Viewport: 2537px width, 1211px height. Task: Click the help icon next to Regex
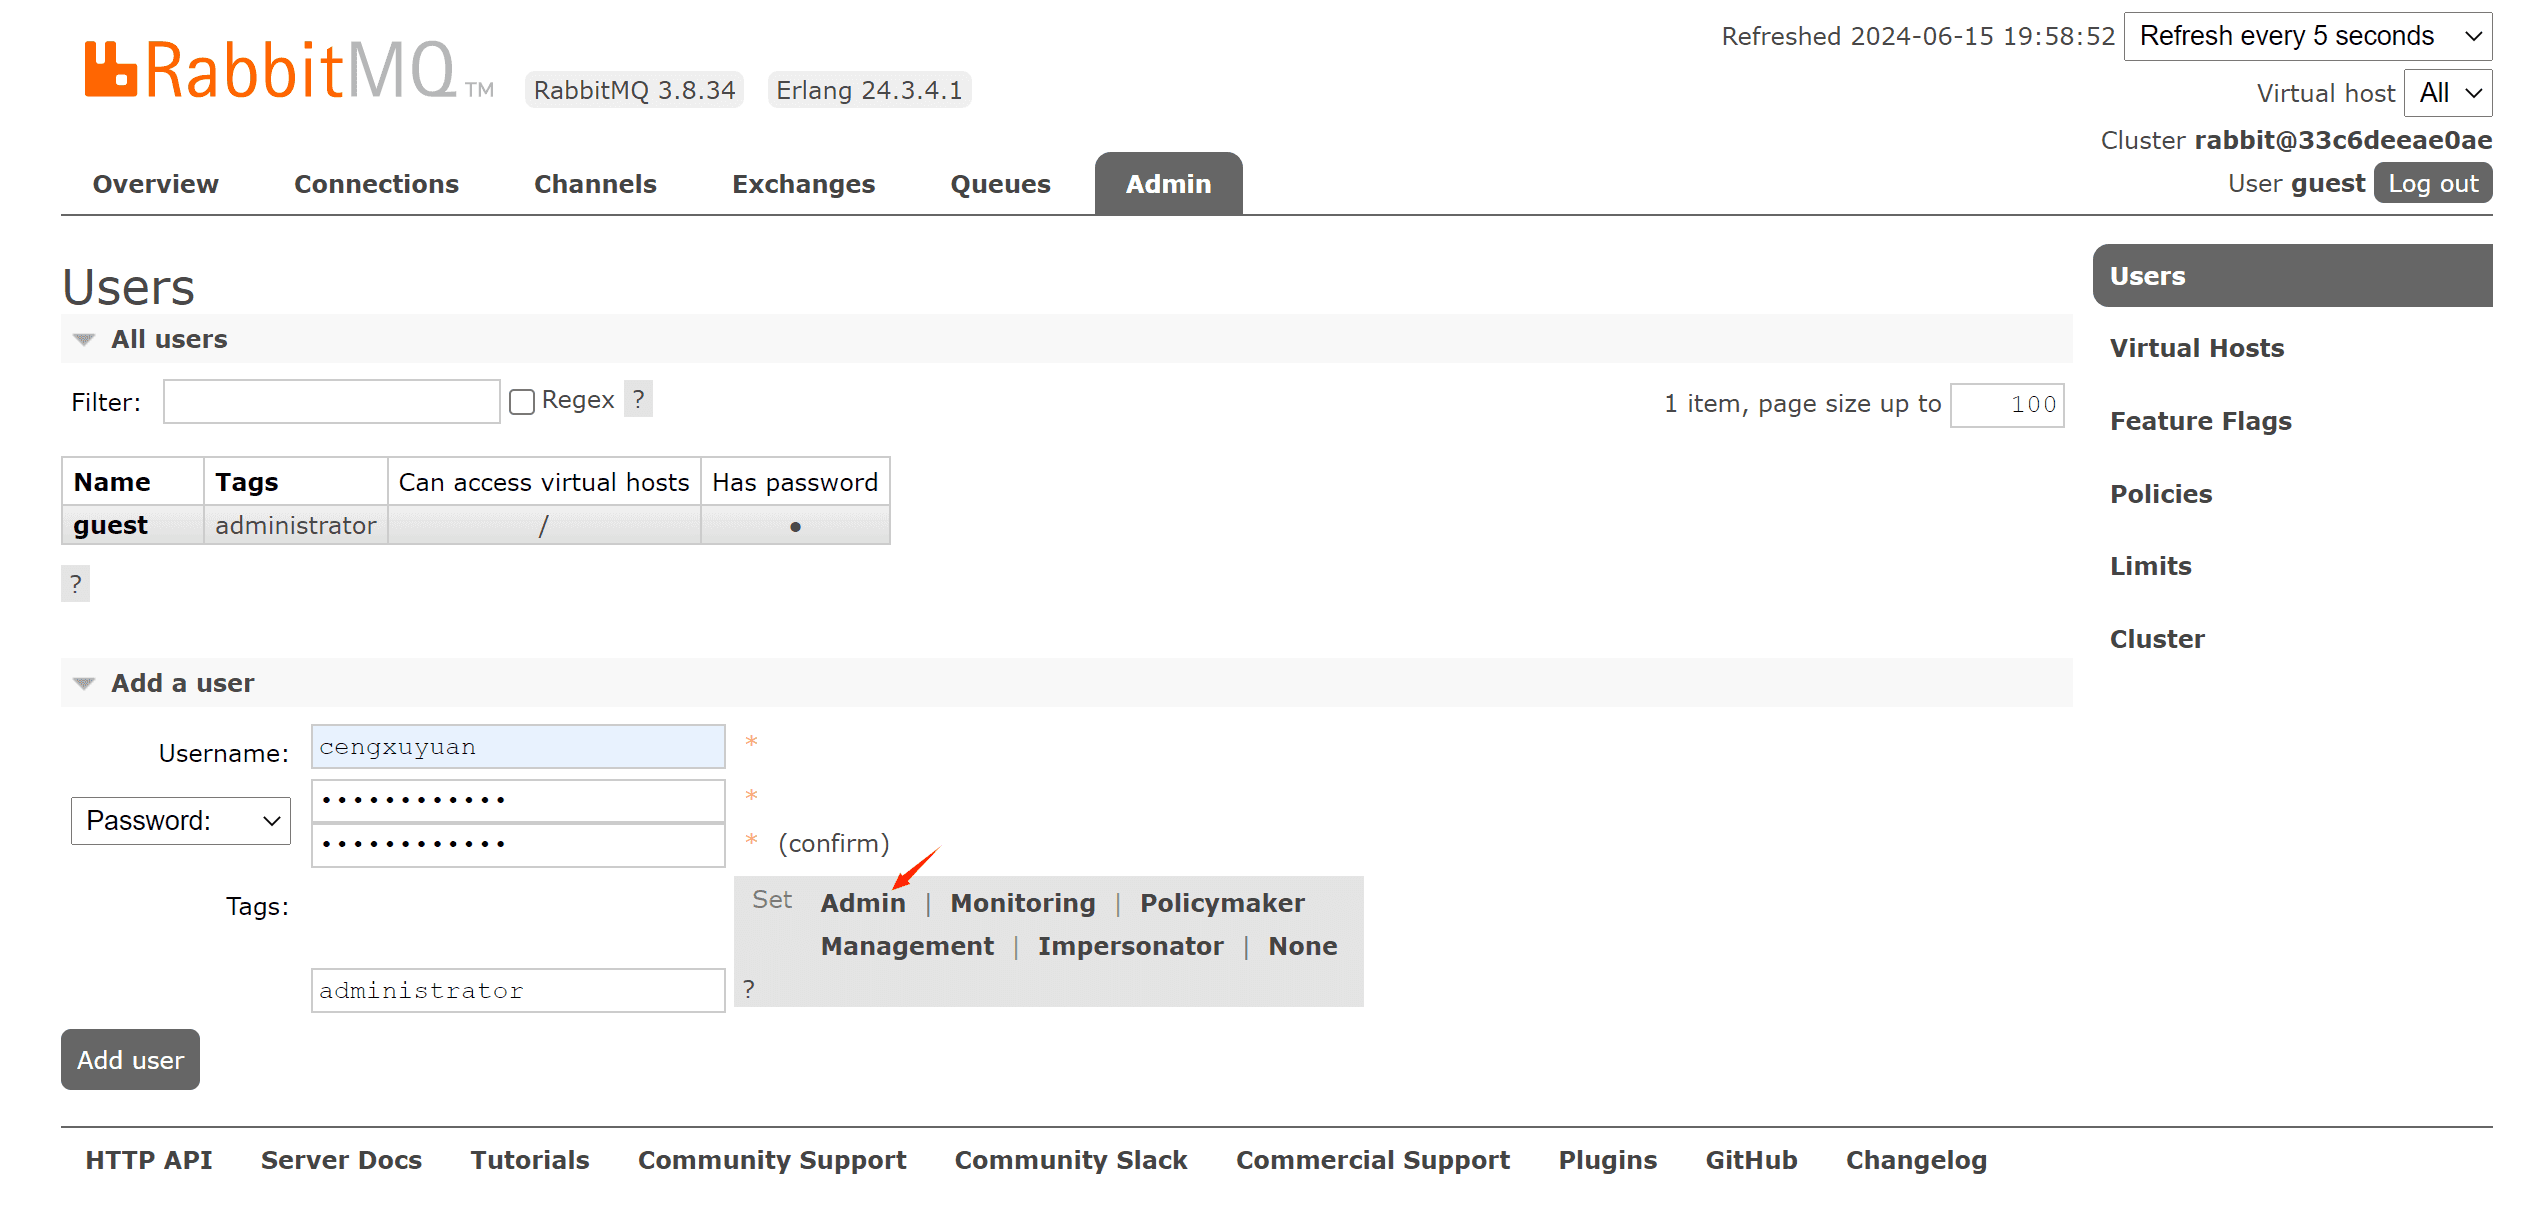click(x=638, y=399)
